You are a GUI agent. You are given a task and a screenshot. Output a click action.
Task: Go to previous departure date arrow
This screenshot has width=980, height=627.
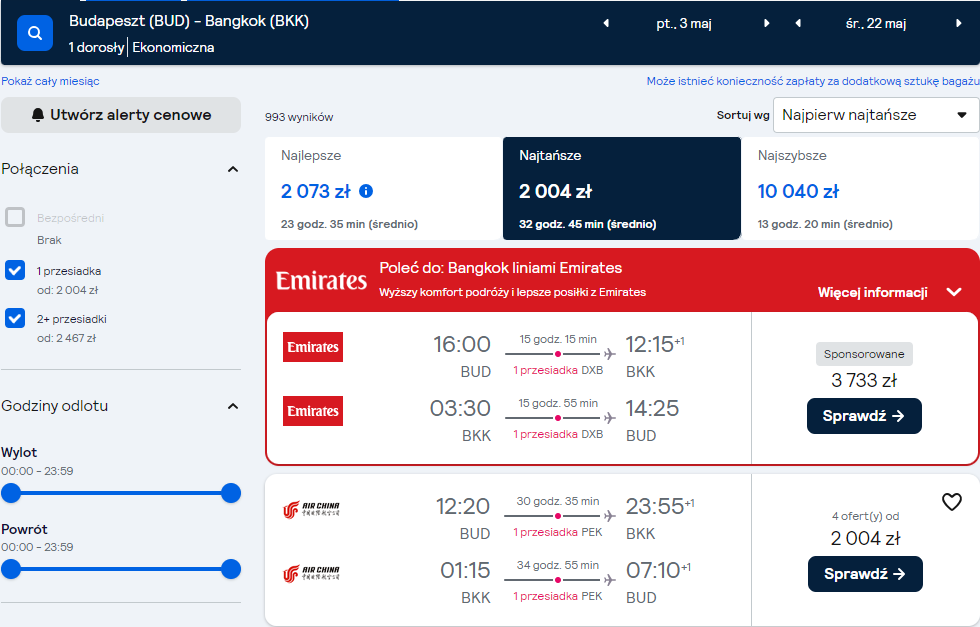(x=606, y=23)
